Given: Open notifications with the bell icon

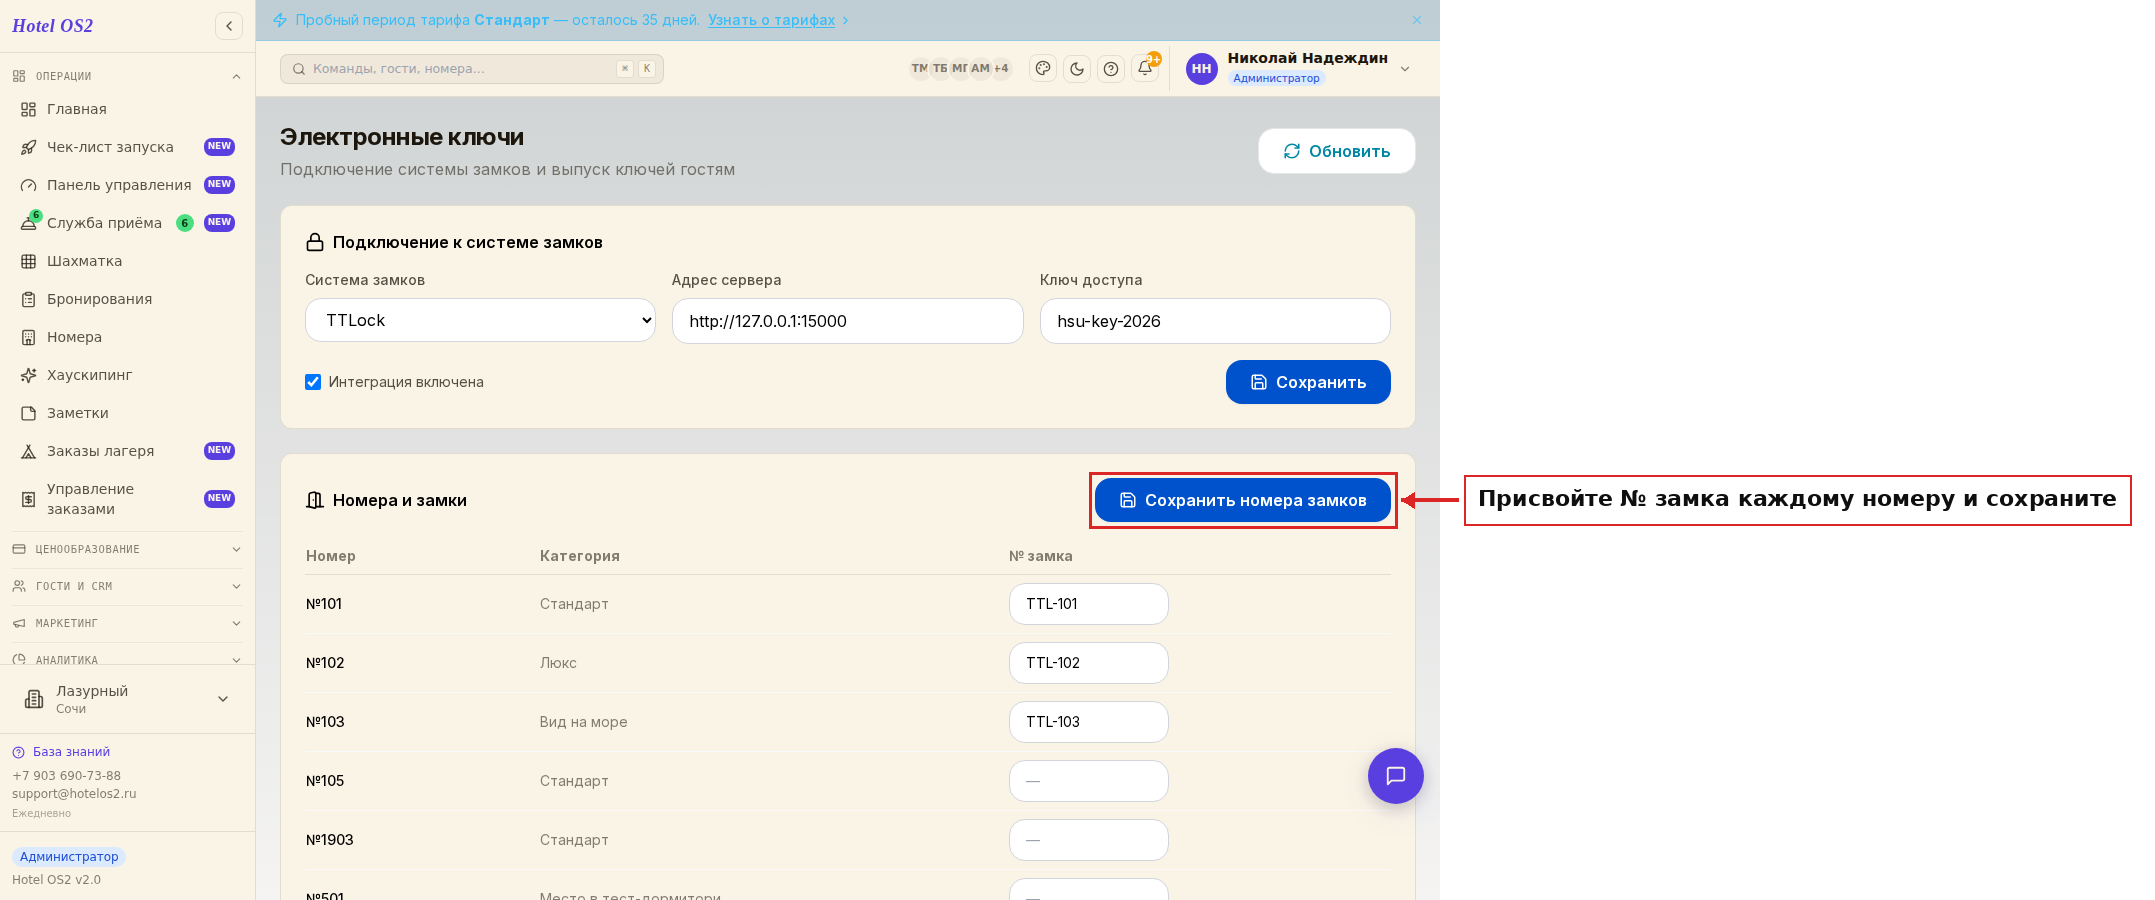Looking at the screenshot, I should pos(1145,68).
